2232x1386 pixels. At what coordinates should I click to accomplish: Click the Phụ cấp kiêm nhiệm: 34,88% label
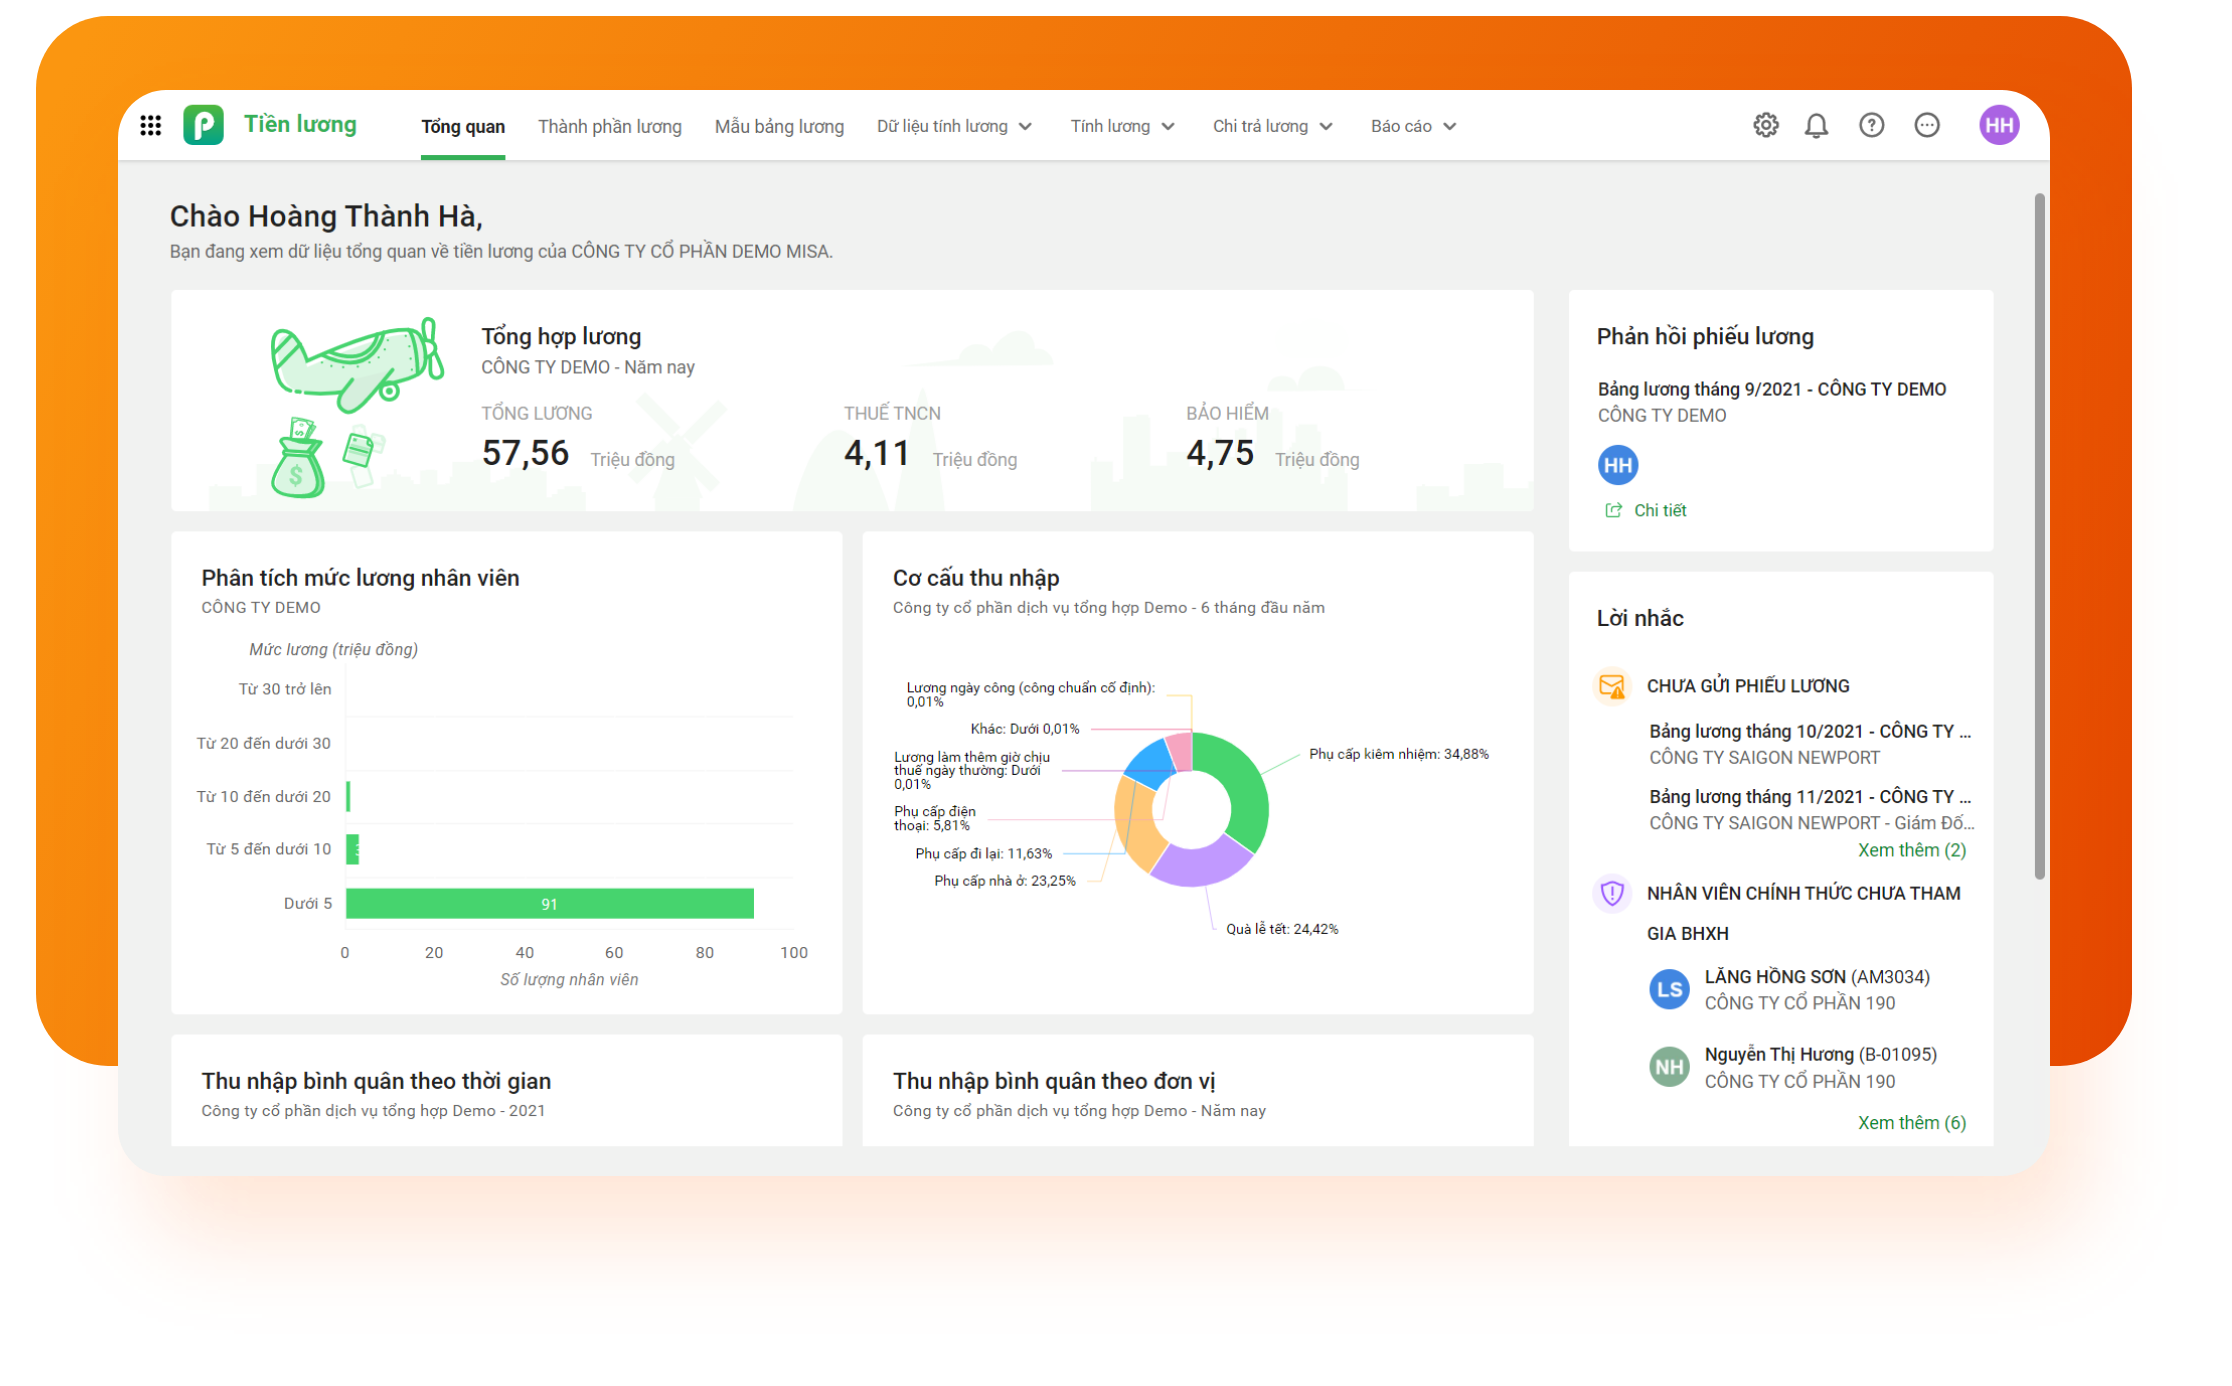pyautogui.click(x=1398, y=754)
